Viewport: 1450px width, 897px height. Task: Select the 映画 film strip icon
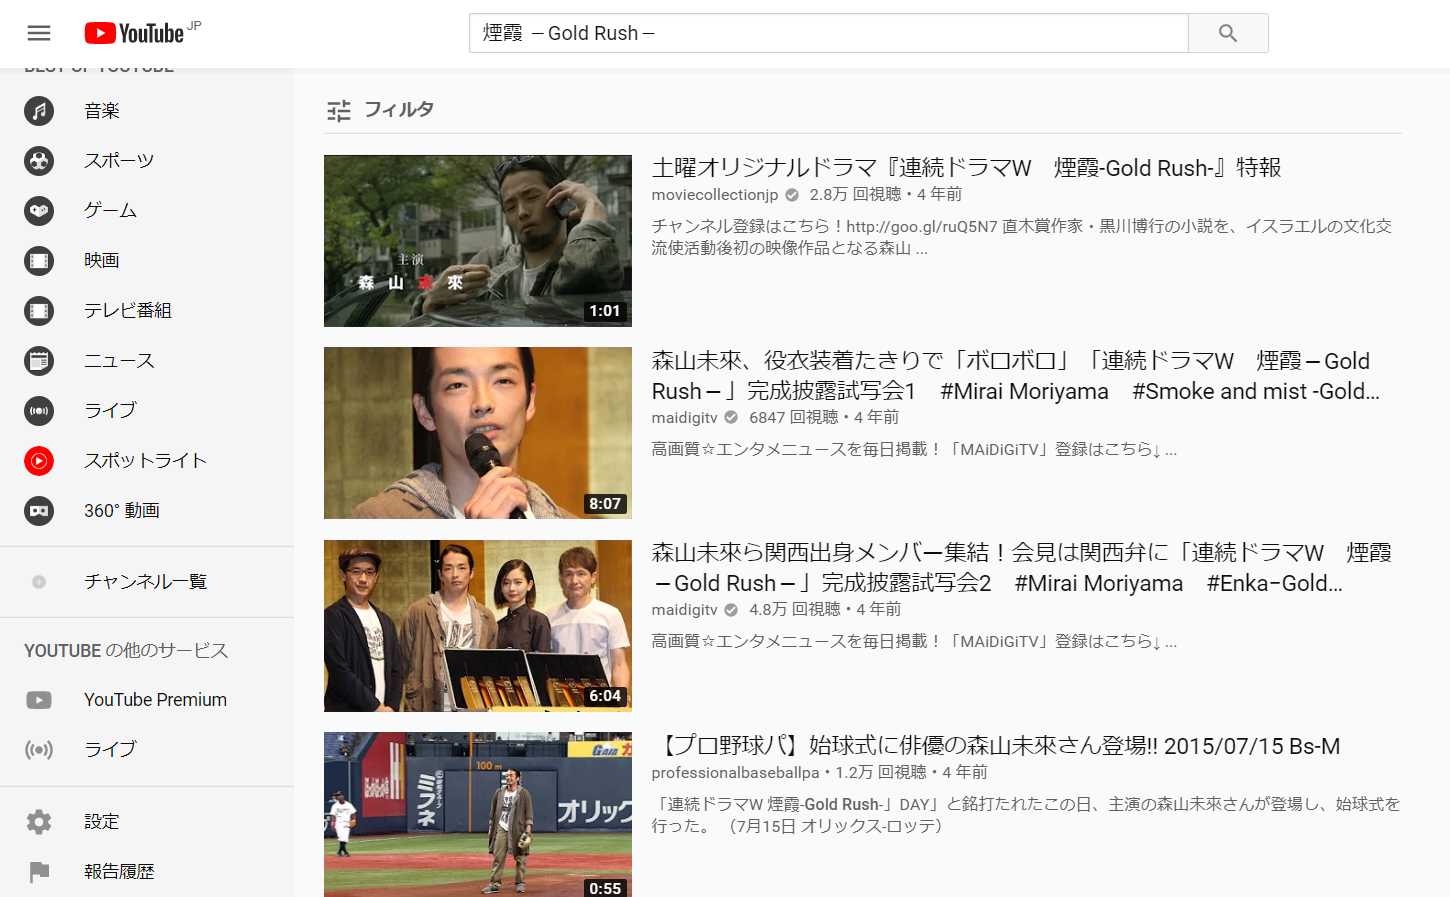(x=39, y=261)
